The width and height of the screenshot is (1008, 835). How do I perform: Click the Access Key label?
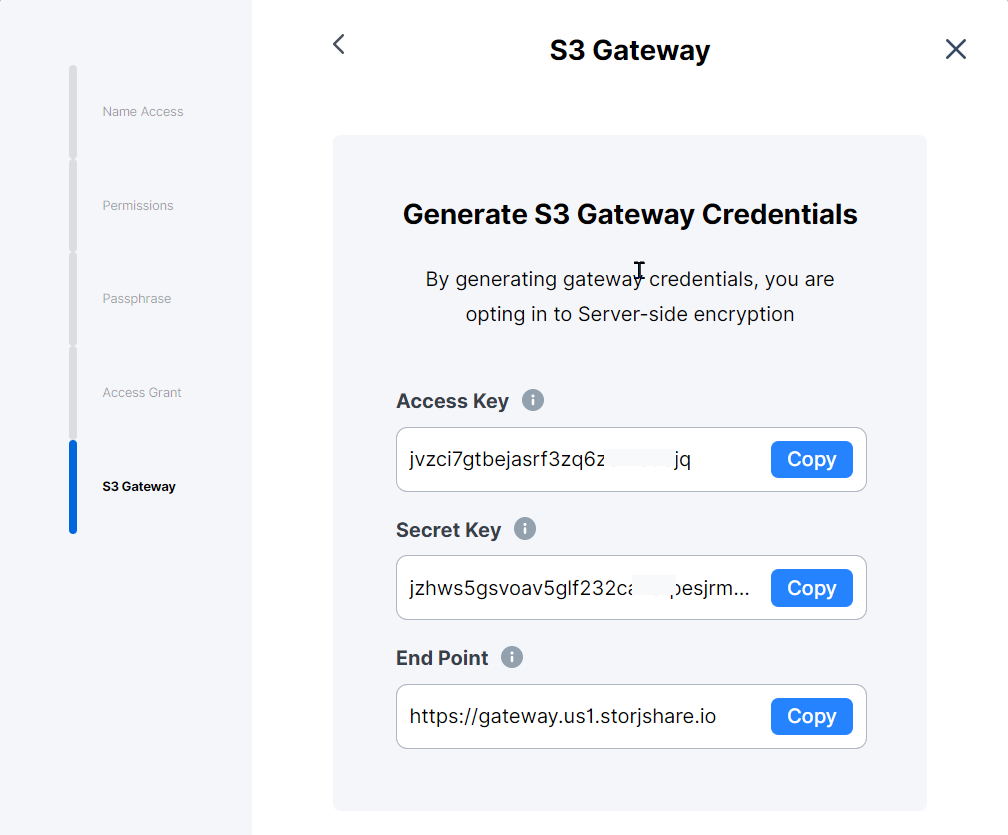coord(452,400)
